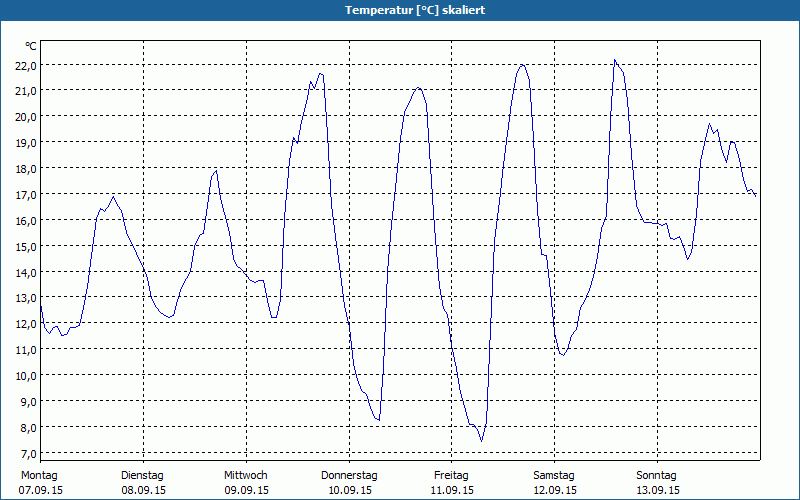Click the highest temperature peak on Saturday
Screen dimensions: 800x500
pos(615,60)
